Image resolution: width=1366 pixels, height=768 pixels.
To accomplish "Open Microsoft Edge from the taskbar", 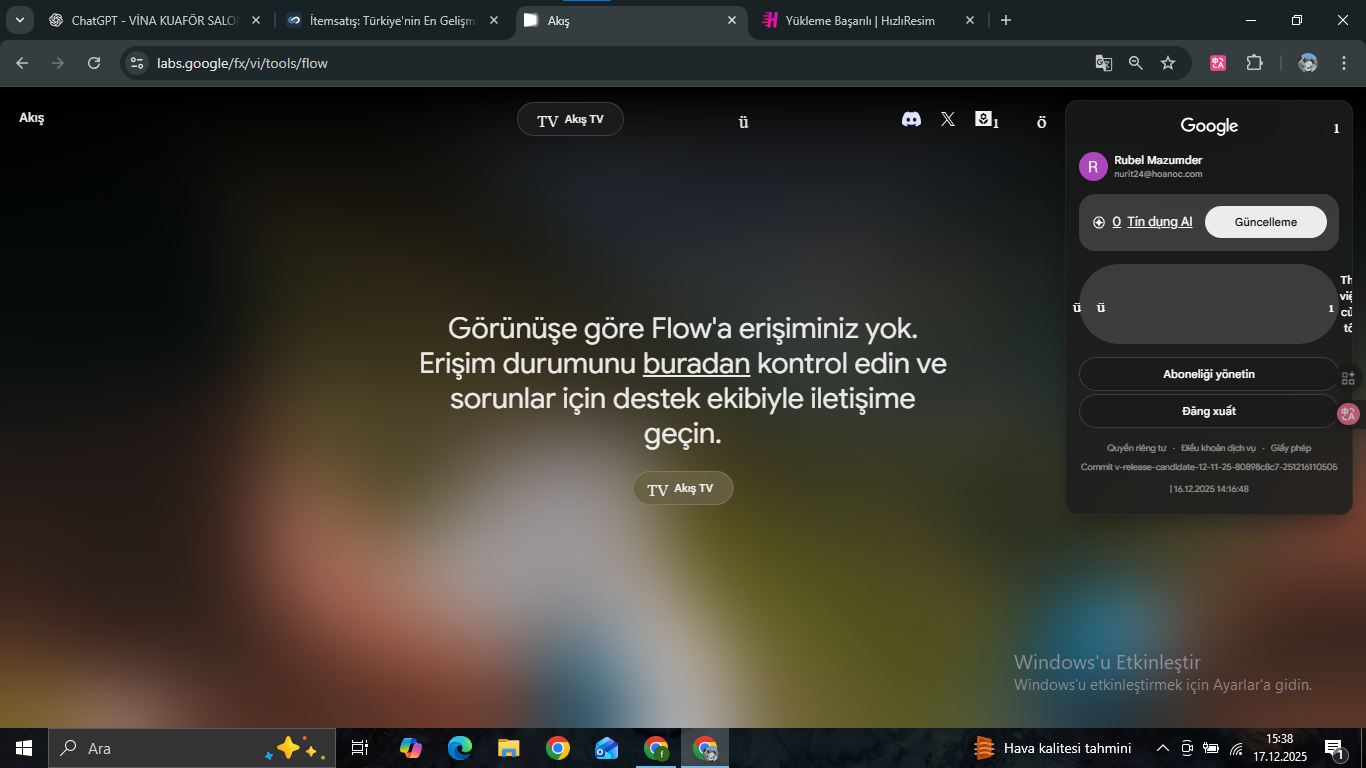I will pos(459,748).
